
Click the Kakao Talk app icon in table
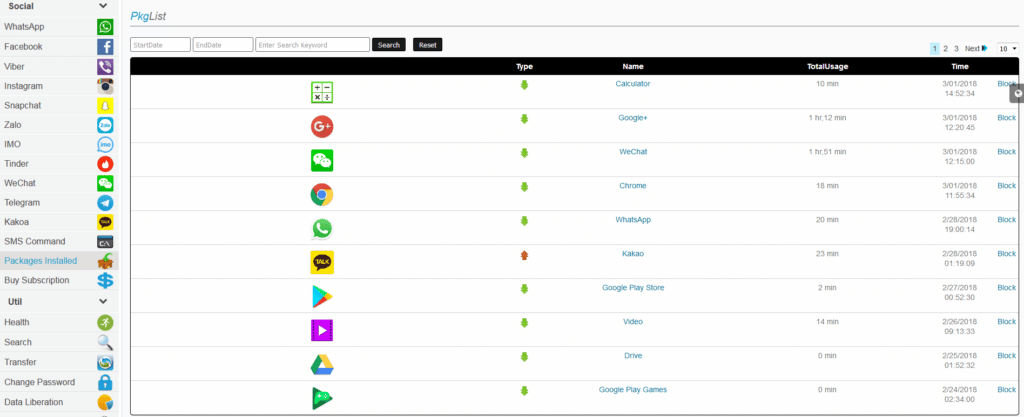322,262
